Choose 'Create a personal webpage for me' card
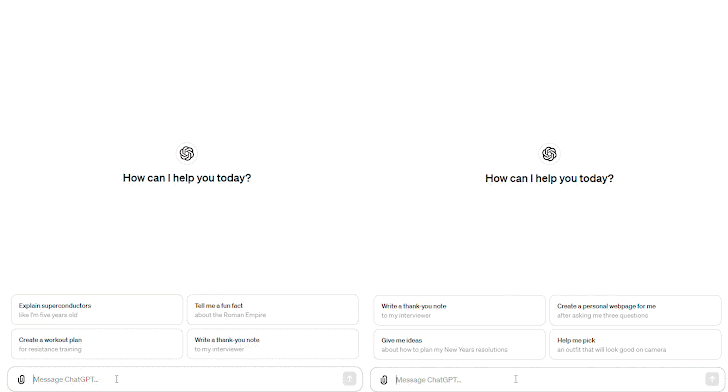 coord(636,310)
